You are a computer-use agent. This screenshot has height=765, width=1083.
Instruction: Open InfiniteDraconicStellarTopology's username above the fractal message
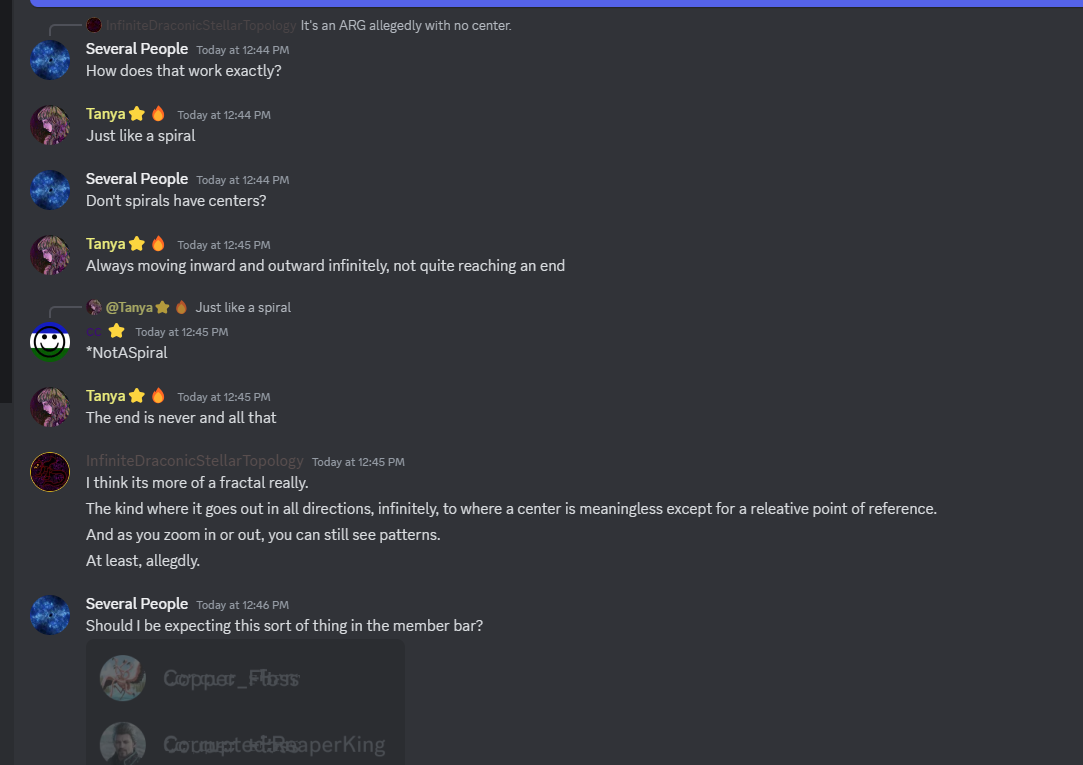[194, 461]
